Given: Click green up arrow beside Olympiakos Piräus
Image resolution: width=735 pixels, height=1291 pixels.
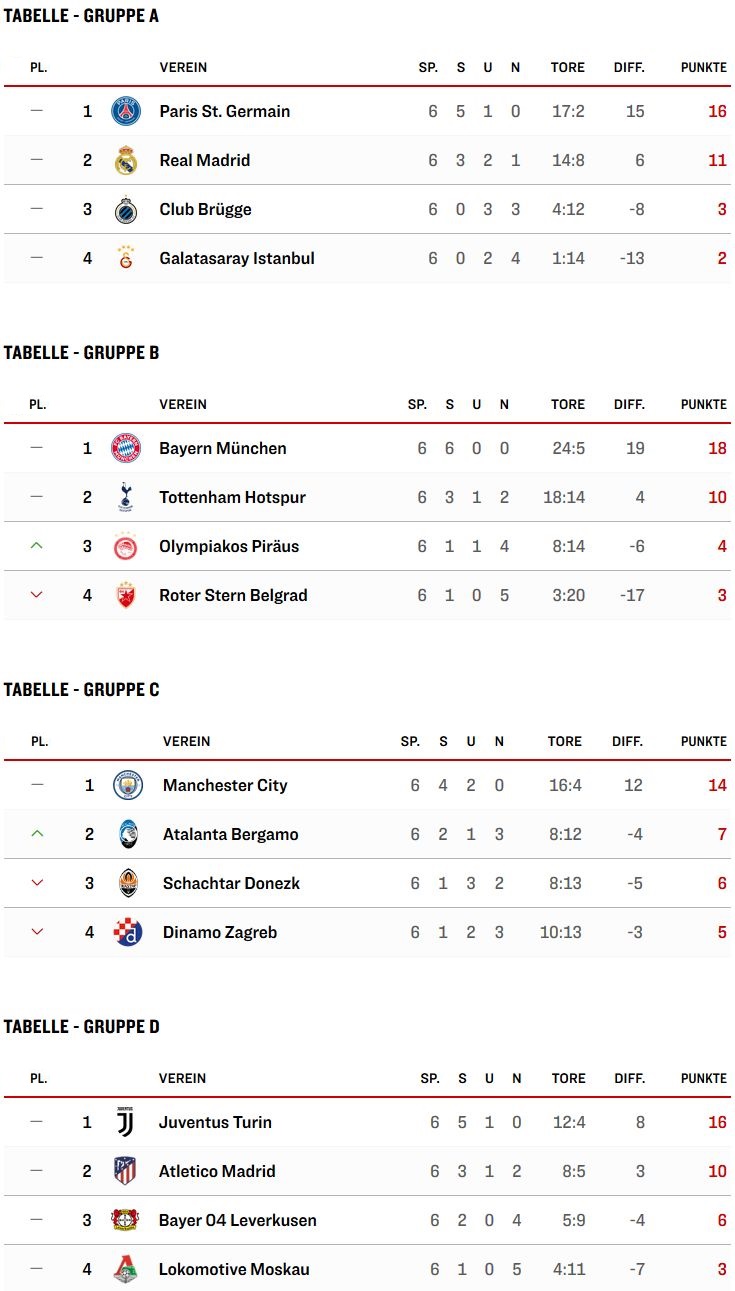Looking at the screenshot, I should pyautogui.click(x=37, y=546).
